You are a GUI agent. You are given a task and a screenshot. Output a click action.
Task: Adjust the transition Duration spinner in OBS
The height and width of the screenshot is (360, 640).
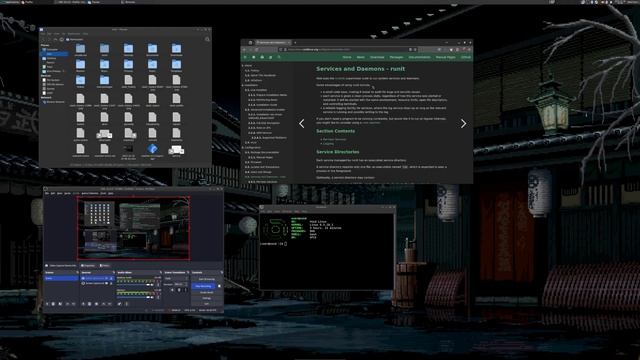[181, 284]
